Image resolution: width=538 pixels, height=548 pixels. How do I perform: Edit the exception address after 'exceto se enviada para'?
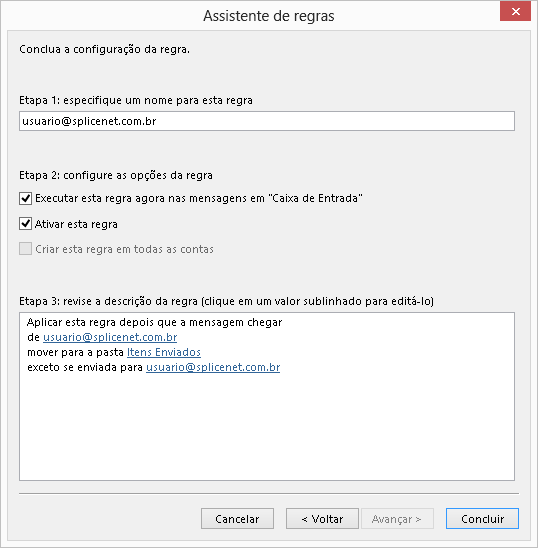pos(213,367)
